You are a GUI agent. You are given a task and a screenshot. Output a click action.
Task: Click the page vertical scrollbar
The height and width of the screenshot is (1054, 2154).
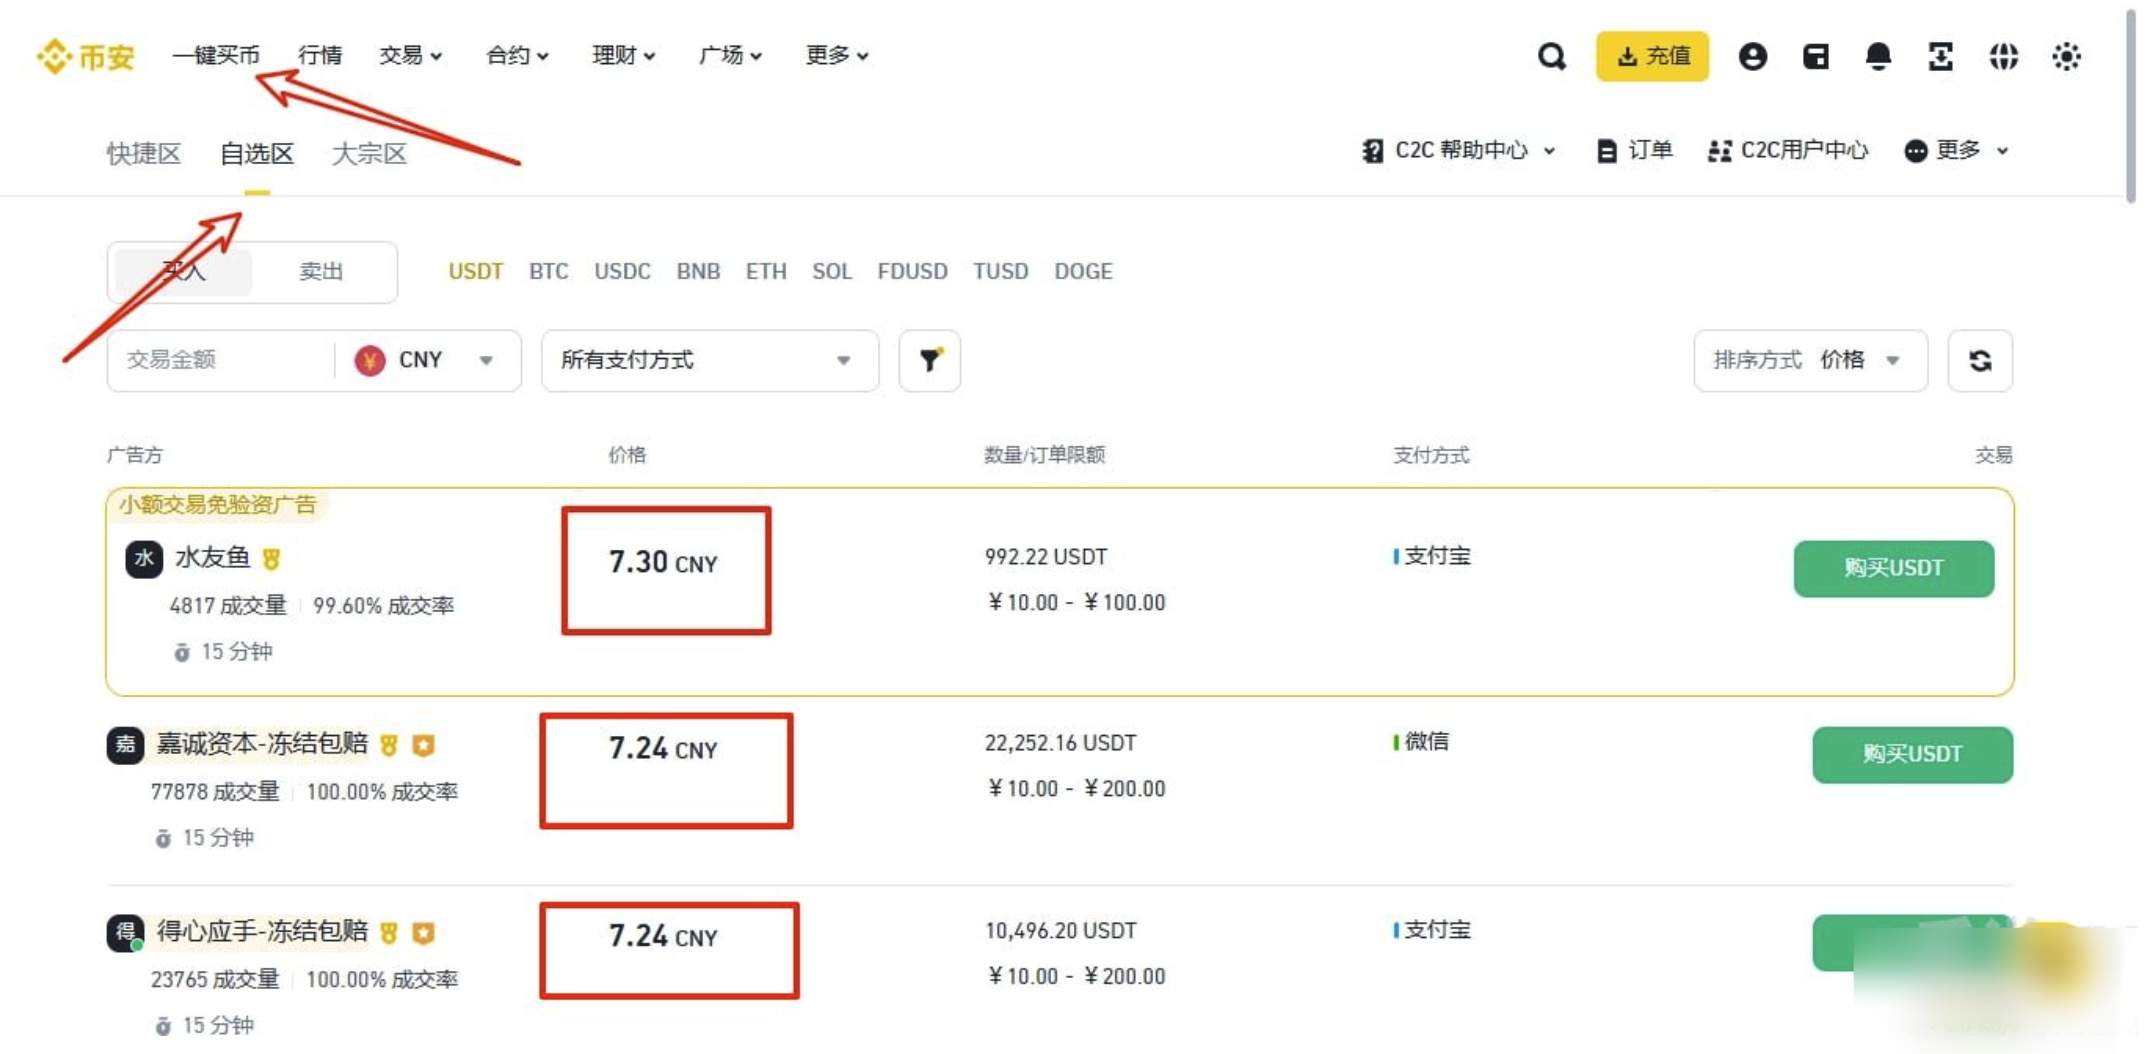pyautogui.click(x=2130, y=100)
